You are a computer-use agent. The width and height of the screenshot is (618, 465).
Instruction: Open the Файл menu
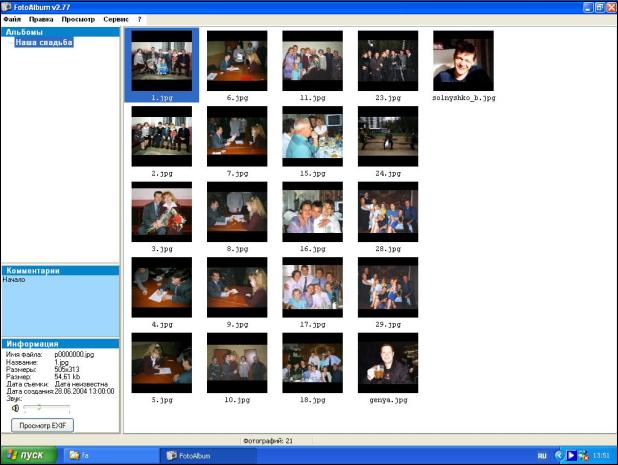point(12,19)
